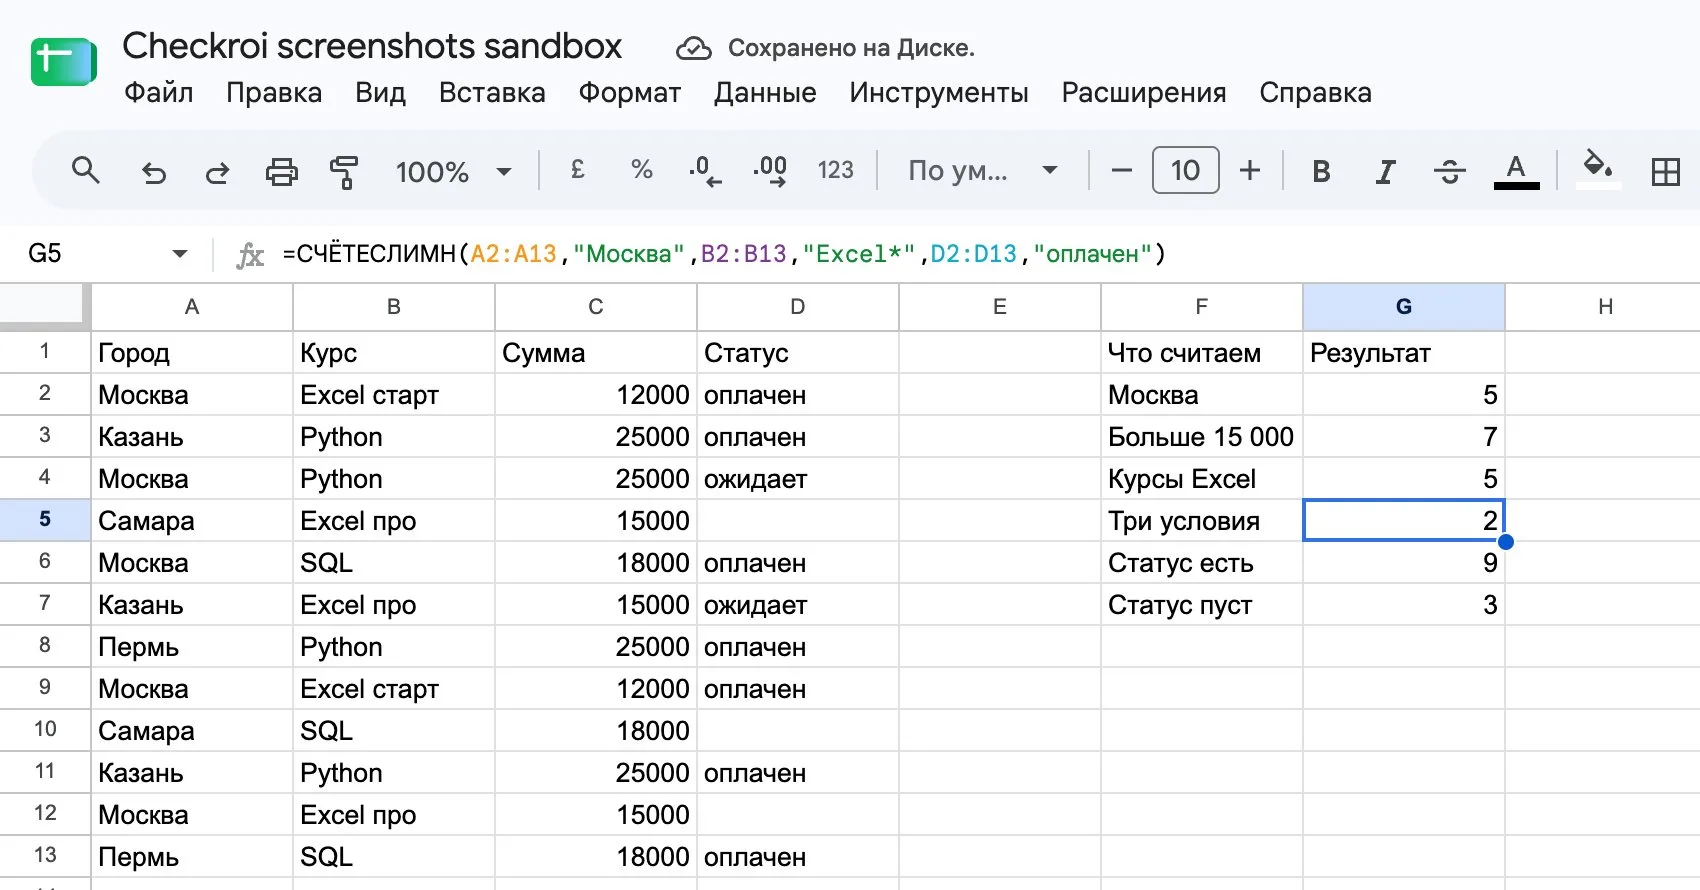This screenshot has height=890, width=1700.
Task: Open the Google Sheets home icon
Action: tap(63, 62)
